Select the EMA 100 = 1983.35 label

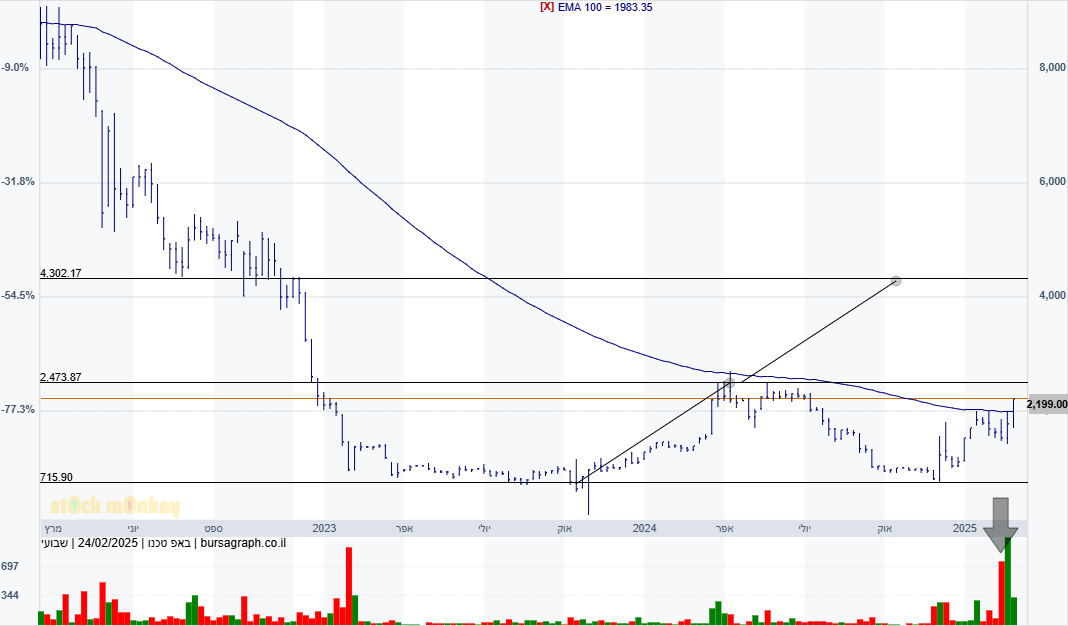[605, 7]
